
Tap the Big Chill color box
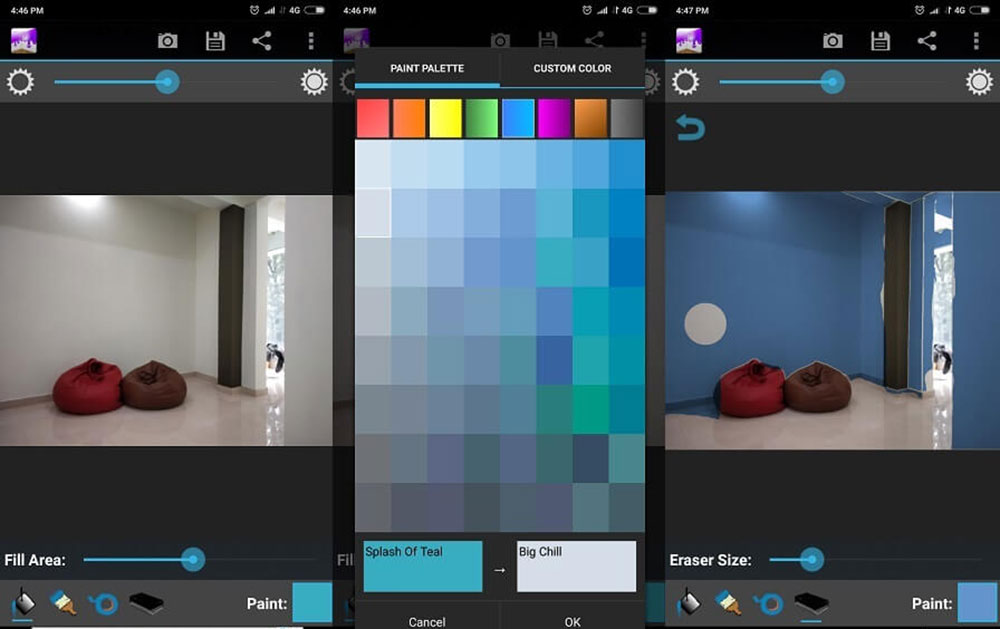coord(577,566)
